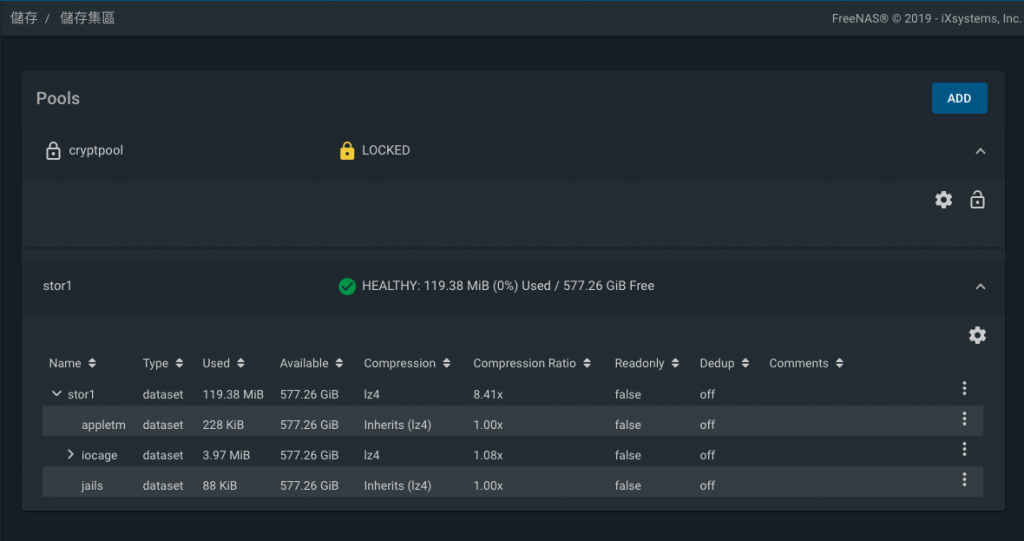Click the 1.08x ratio for iocage
Image resolution: width=1024 pixels, height=541 pixels.
pos(488,455)
